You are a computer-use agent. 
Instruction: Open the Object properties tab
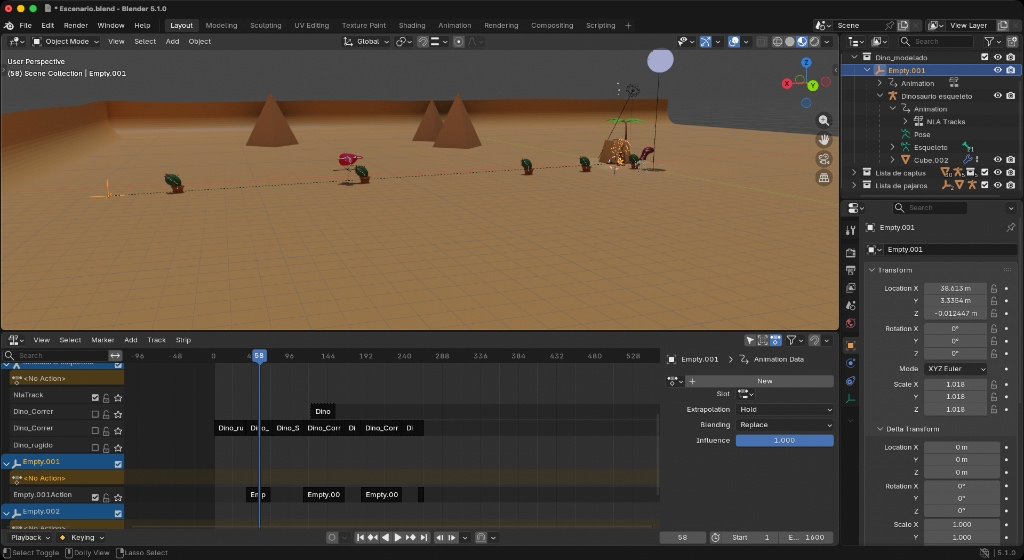[850, 345]
